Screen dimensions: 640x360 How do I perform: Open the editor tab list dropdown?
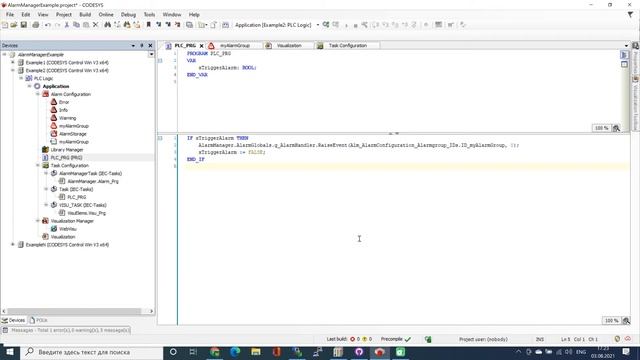click(x=627, y=46)
